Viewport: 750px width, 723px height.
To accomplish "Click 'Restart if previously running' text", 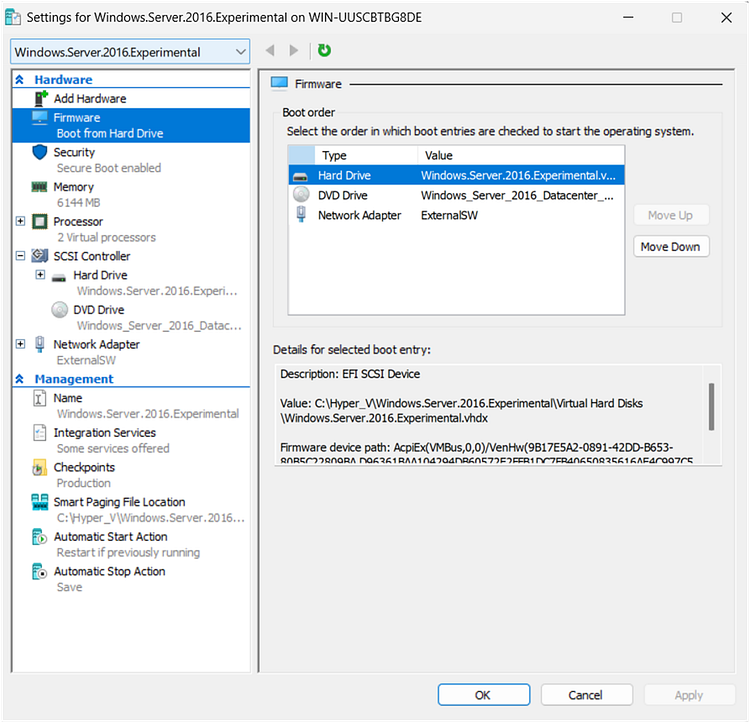I will tap(129, 553).
